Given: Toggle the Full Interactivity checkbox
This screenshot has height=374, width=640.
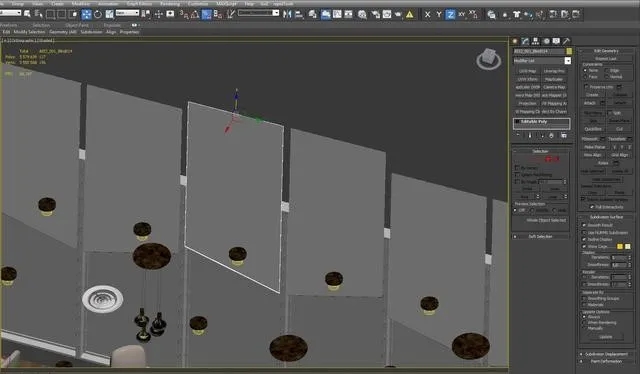Looking at the screenshot, I should tap(592, 207).
